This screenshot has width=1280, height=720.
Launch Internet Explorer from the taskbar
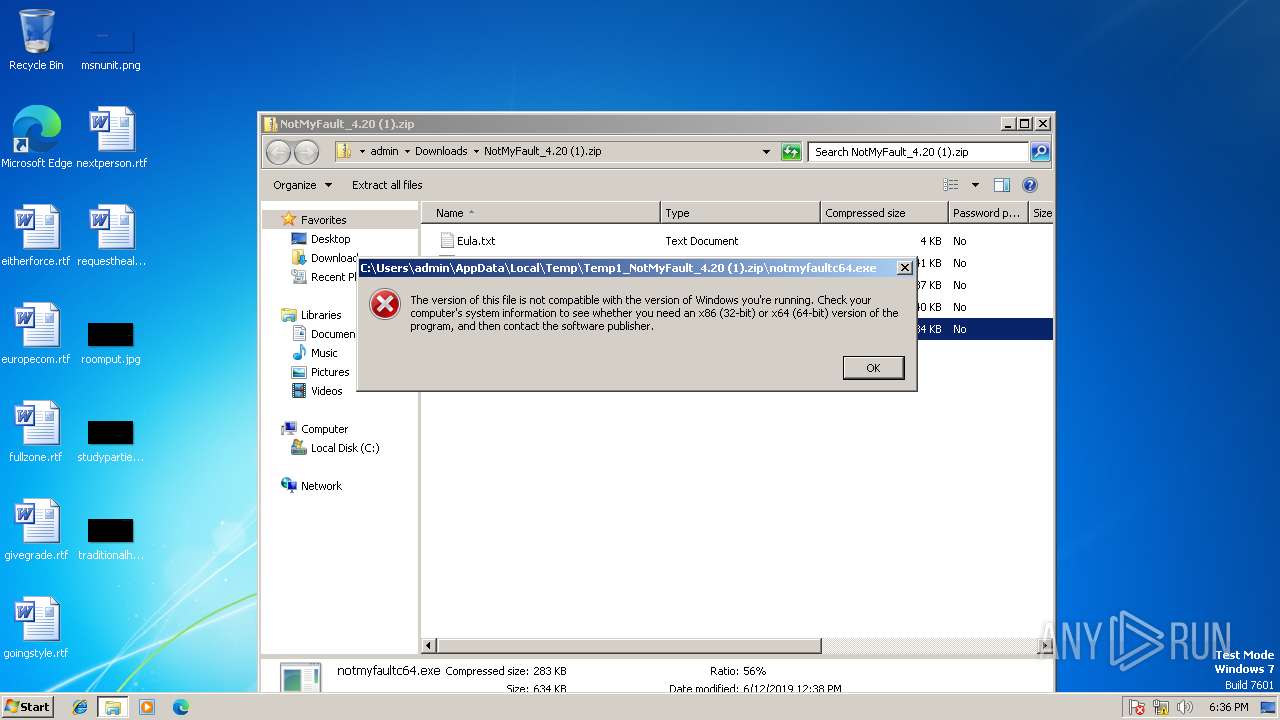(80, 707)
